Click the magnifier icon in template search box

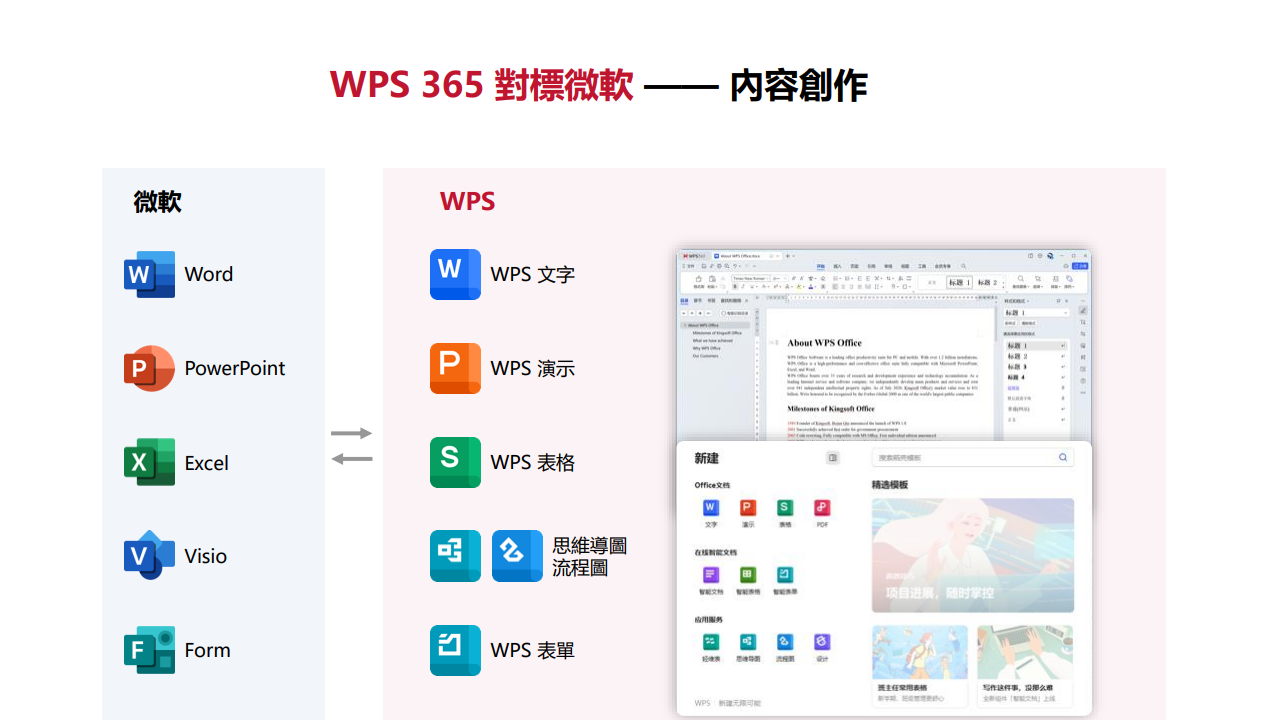1063,457
